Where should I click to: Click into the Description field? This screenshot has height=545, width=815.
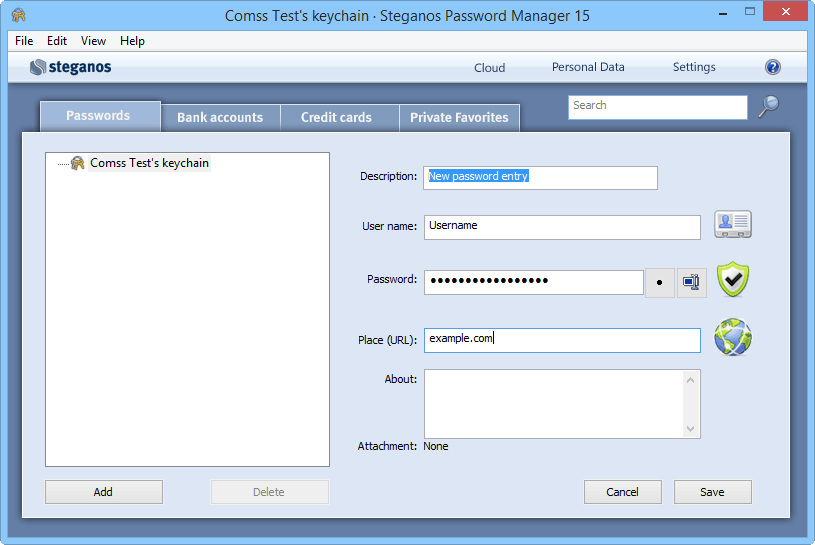coord(540,178)
